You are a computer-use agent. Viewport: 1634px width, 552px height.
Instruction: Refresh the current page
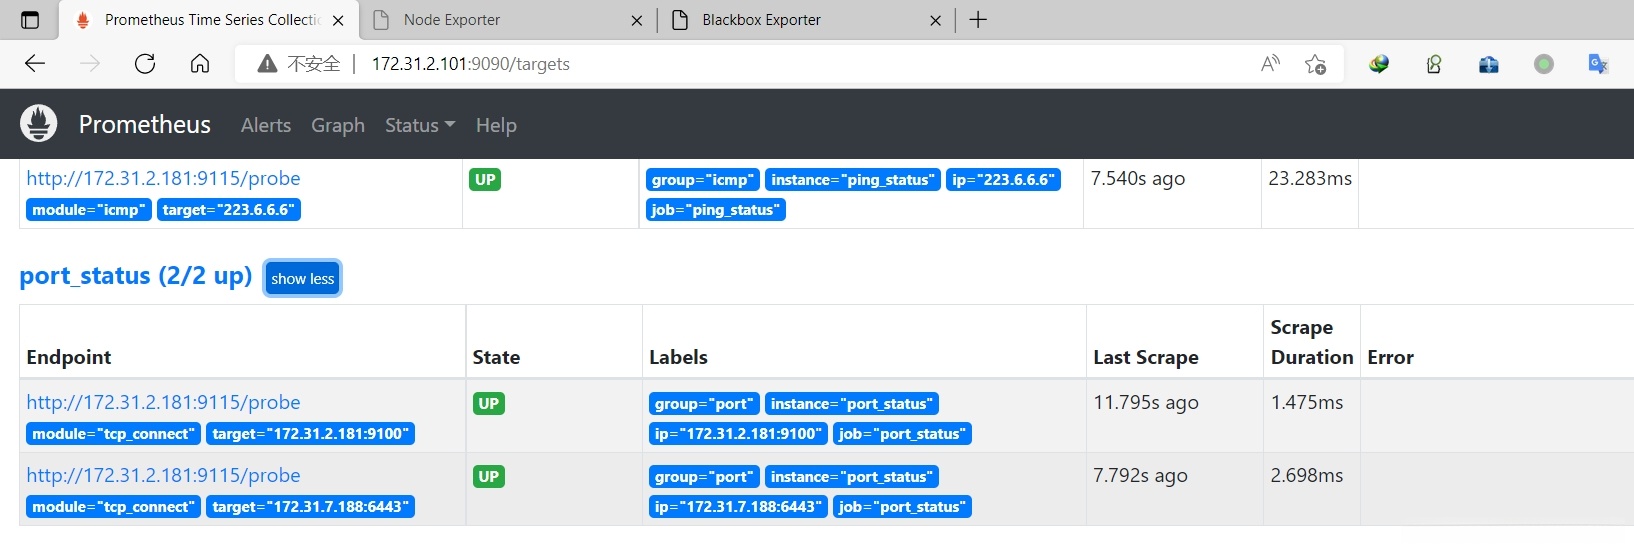pos(145,64)
